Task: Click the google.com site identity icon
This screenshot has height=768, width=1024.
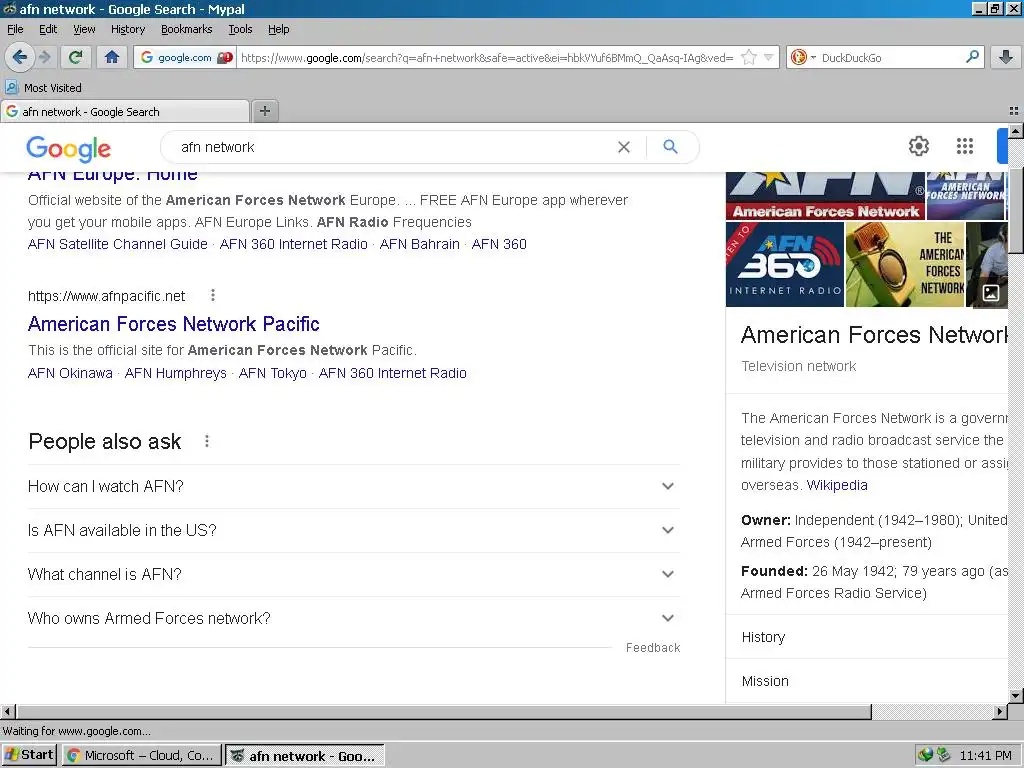Action: click(147, 57)
